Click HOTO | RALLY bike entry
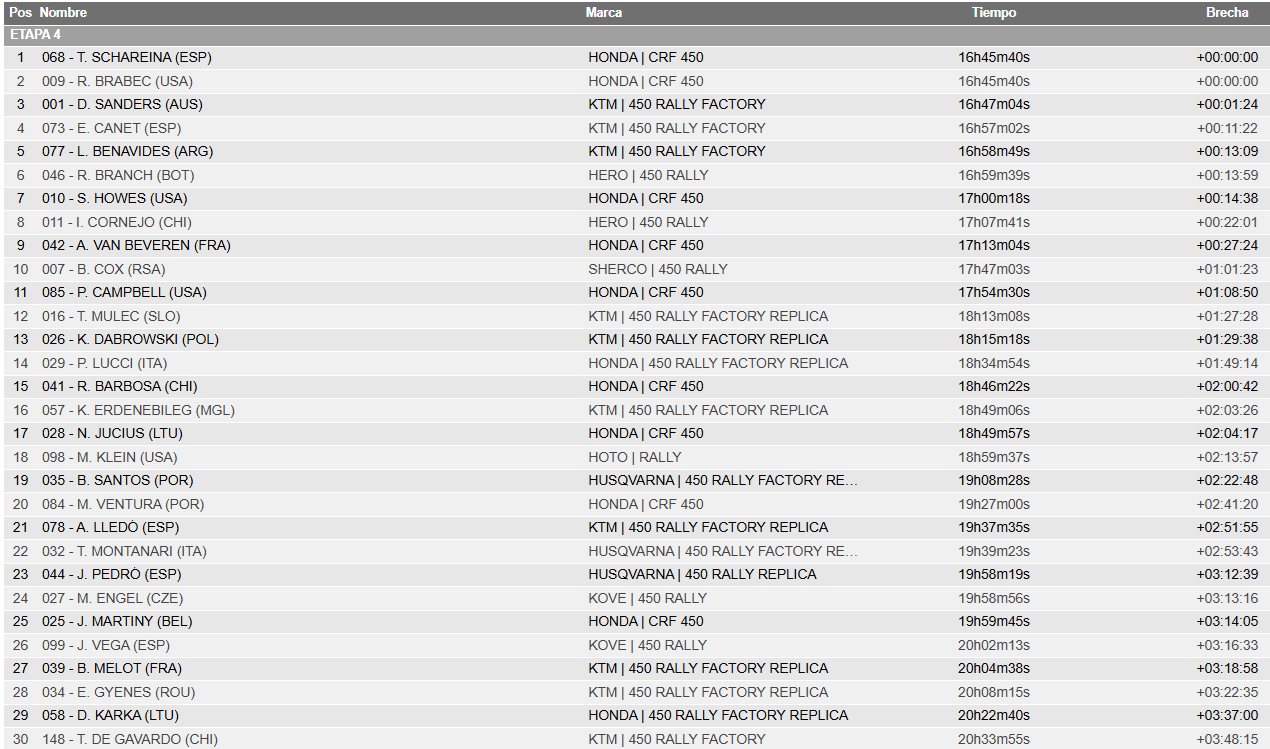The image size is (1270, 749). 635,457
